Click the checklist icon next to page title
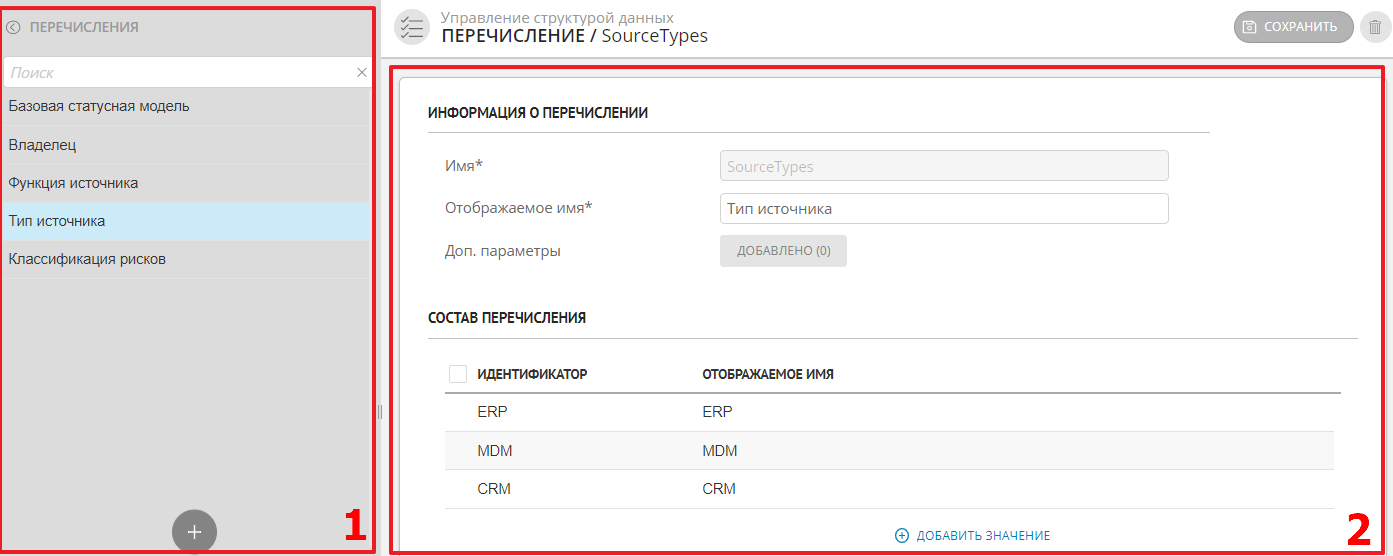 click(410, 27)
